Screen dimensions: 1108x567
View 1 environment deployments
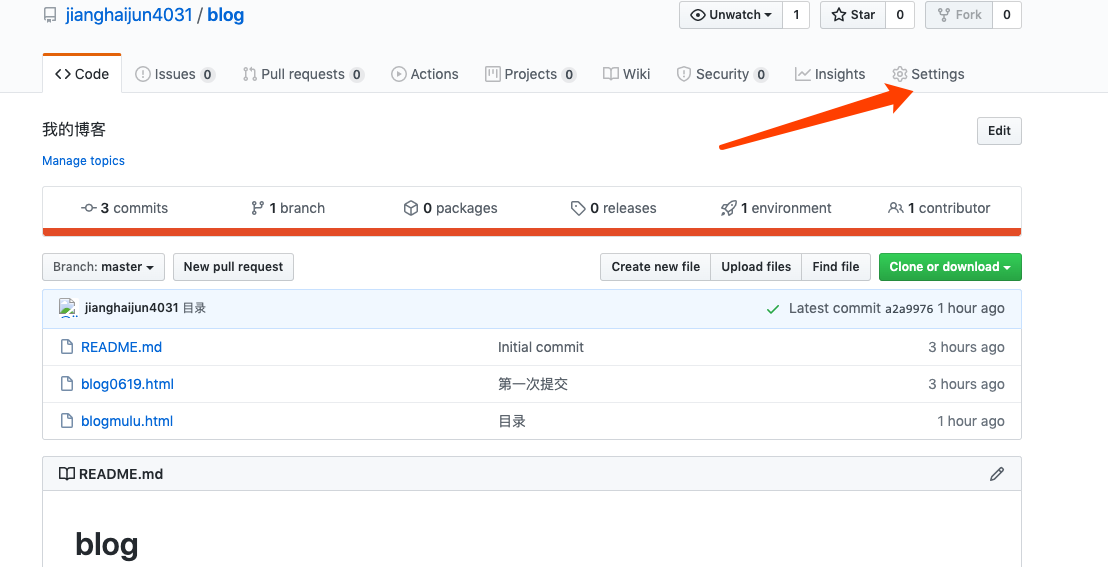776,208
